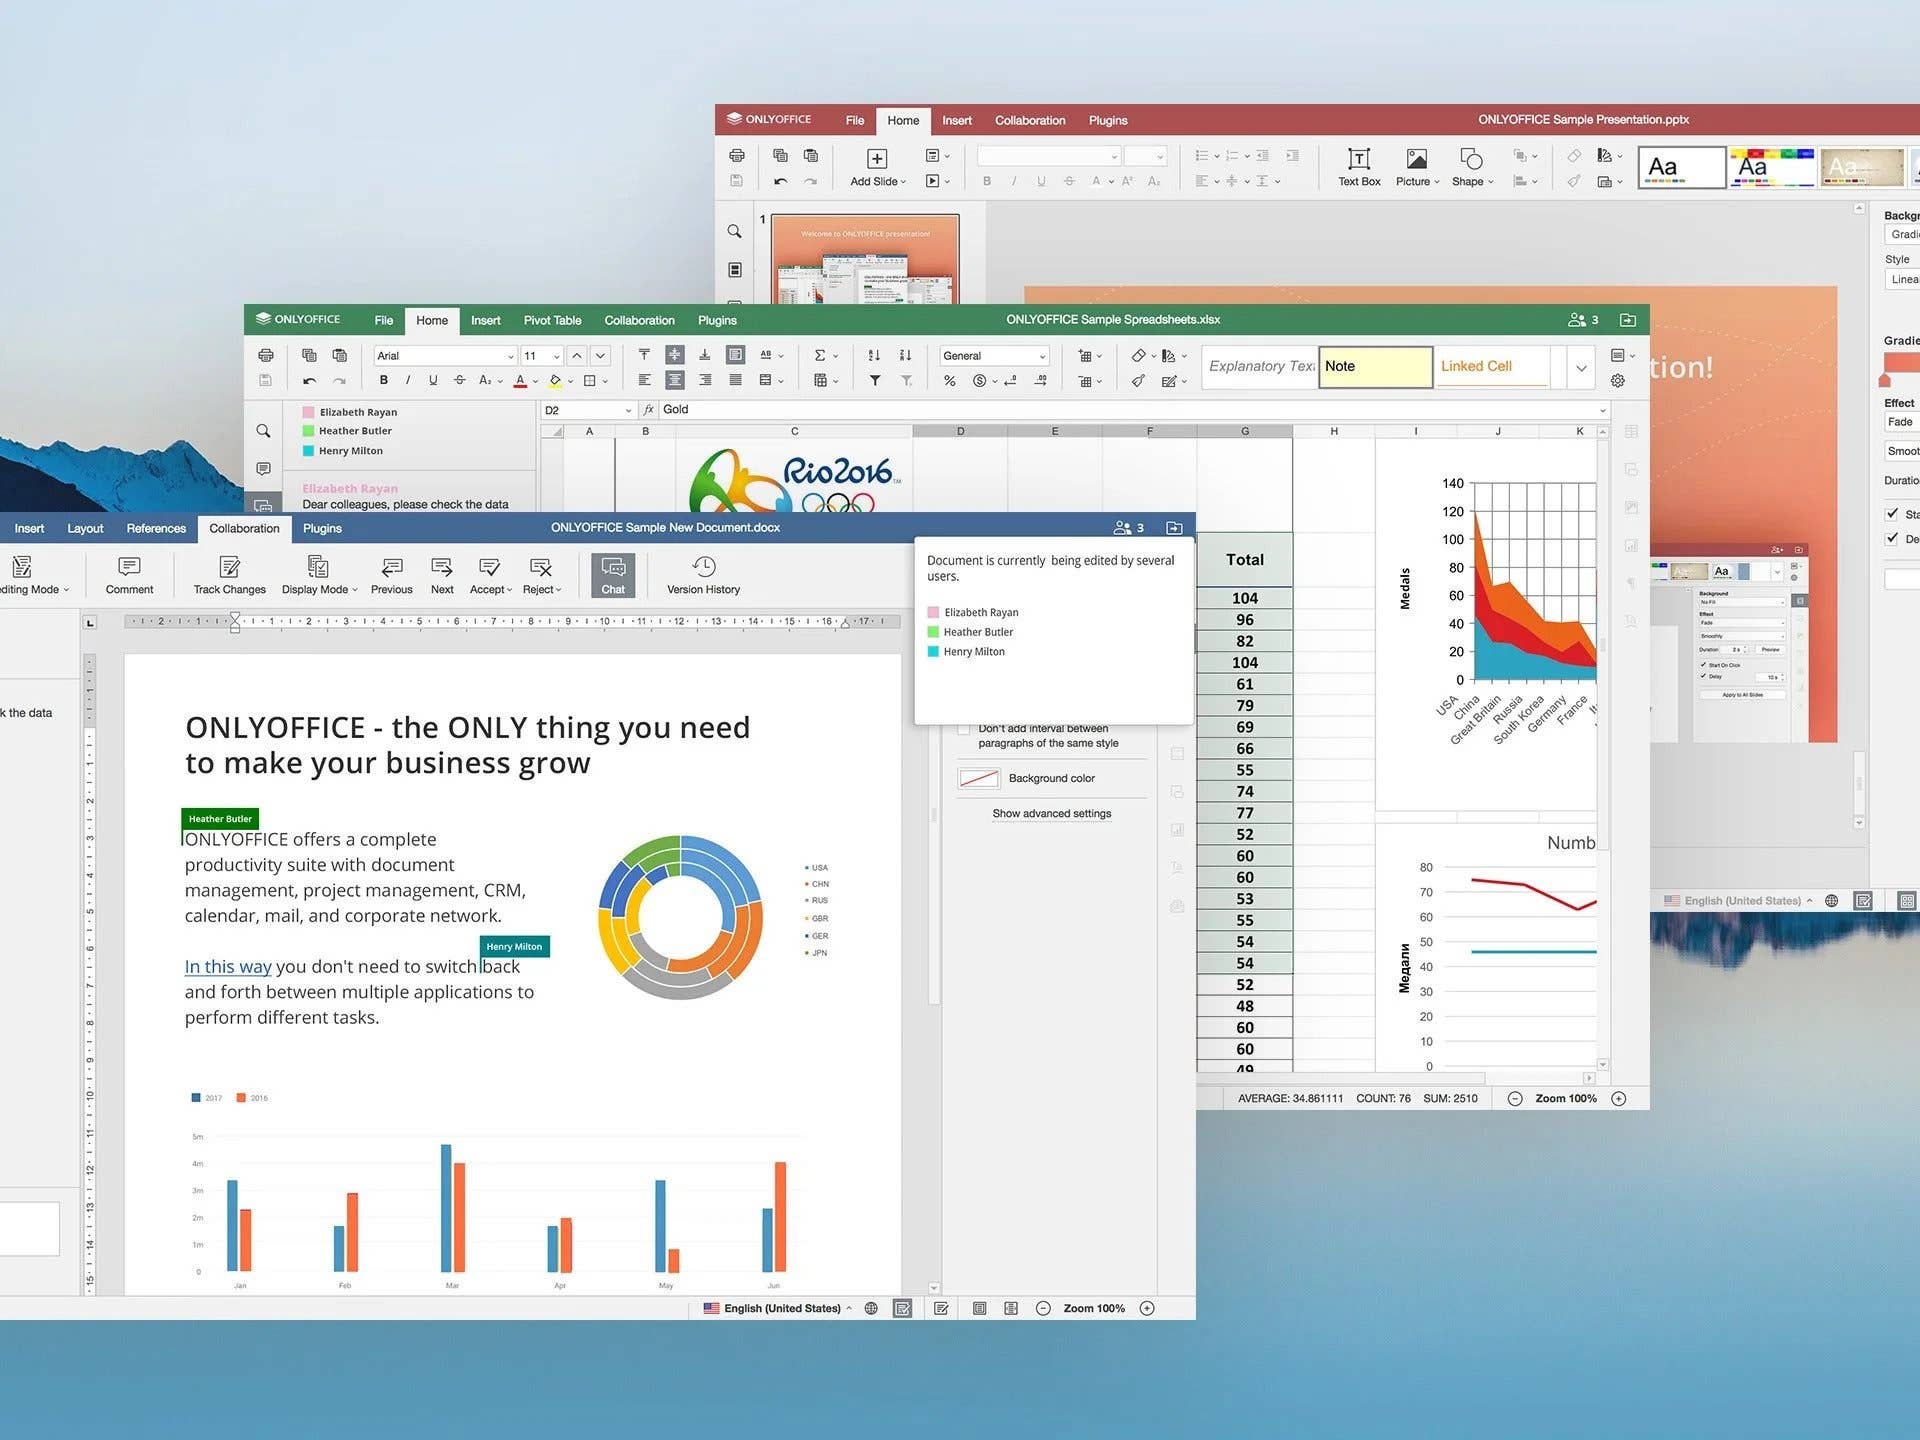Click the Background color swatch

978,778
